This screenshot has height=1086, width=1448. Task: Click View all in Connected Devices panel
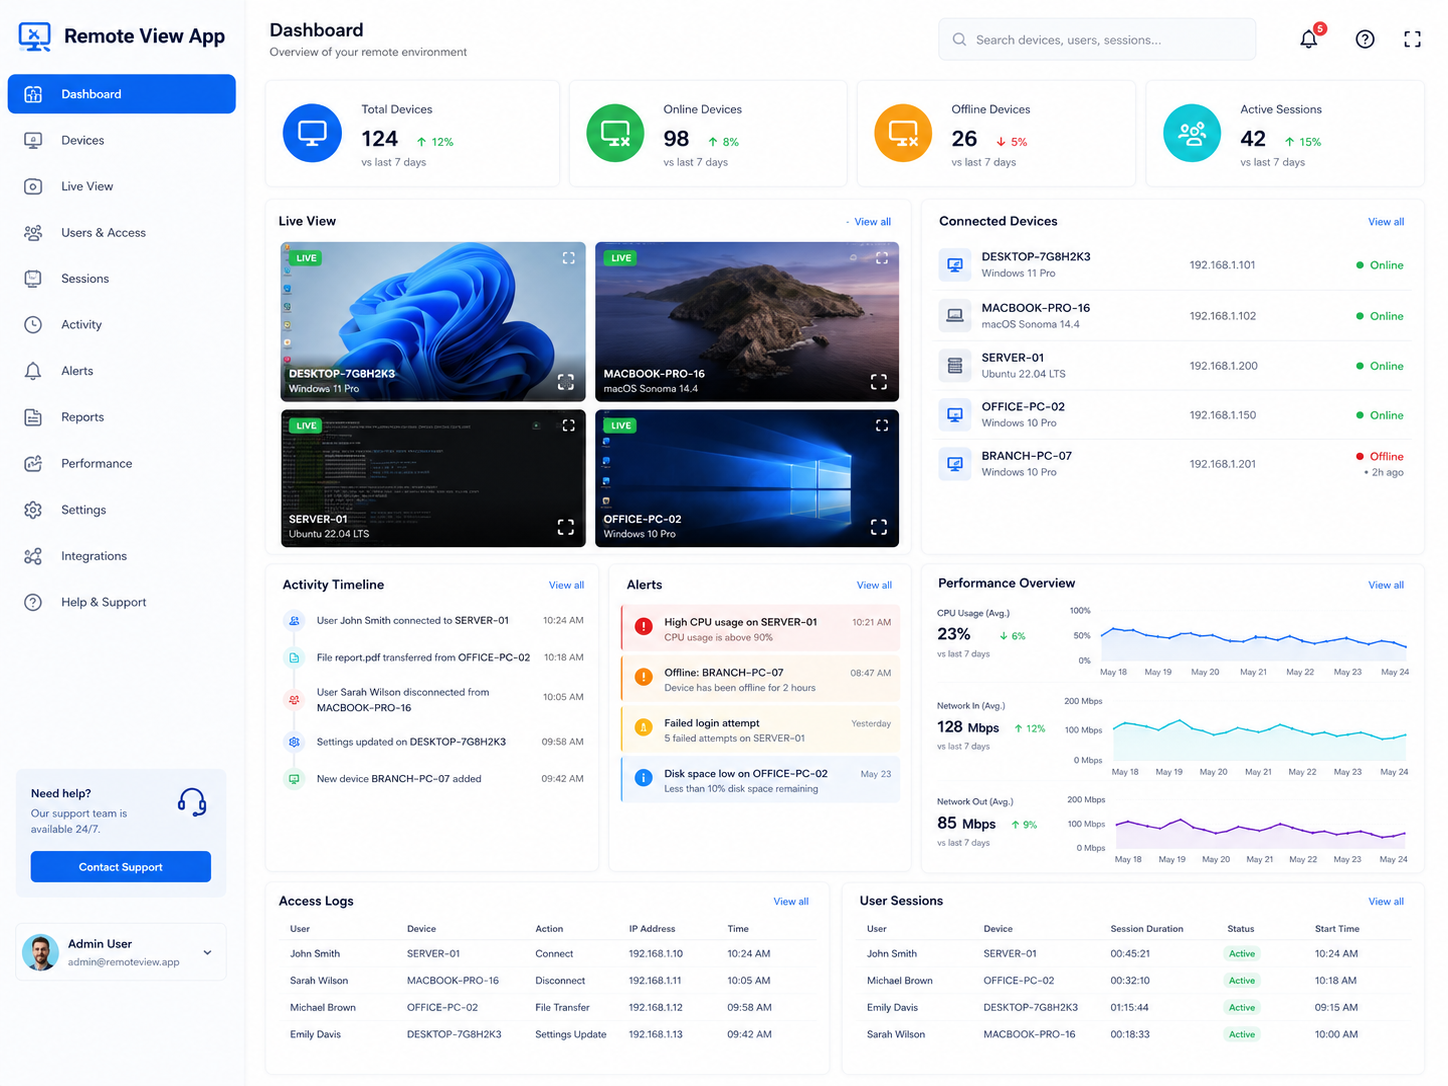tap(1386, 222)
